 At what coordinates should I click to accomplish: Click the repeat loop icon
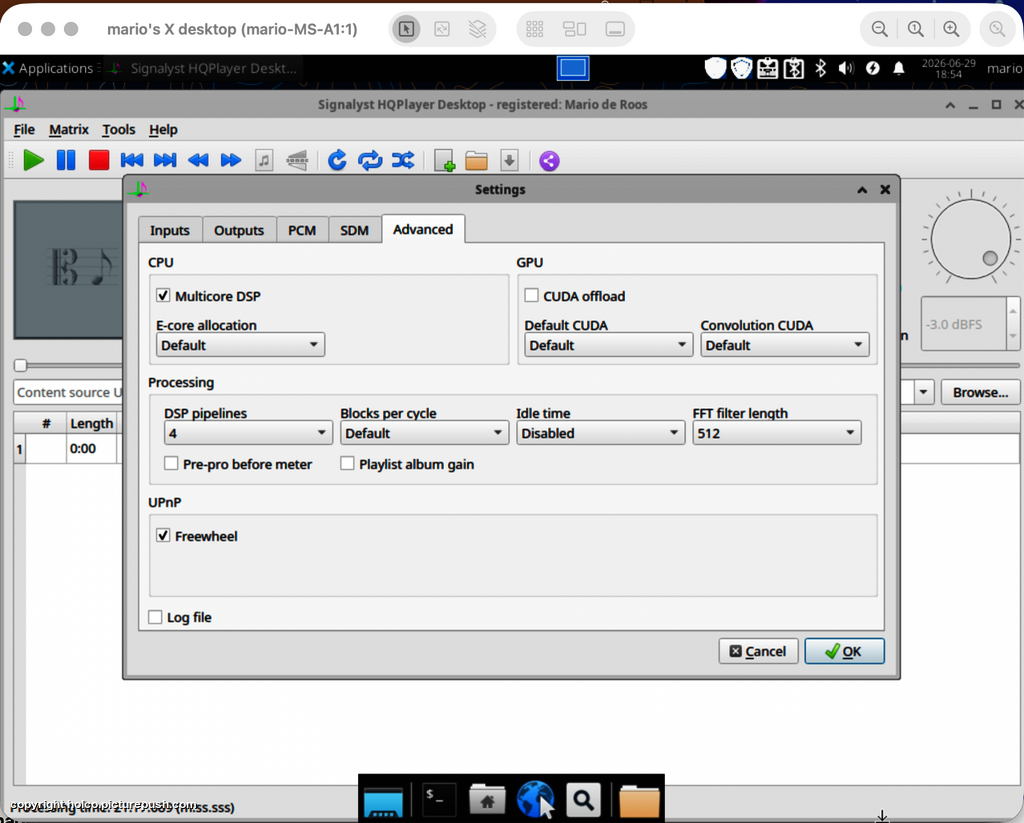tap(370, 160)
